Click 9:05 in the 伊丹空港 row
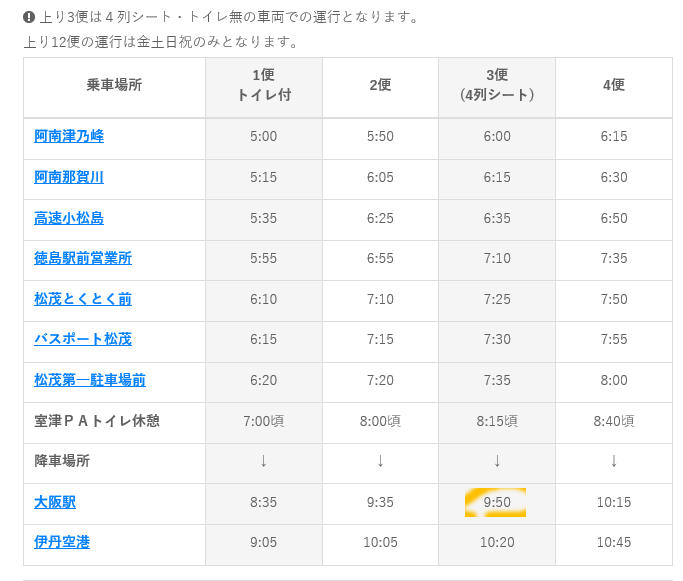The width and height of the screenshot is (683, 581). pos(264,542)
